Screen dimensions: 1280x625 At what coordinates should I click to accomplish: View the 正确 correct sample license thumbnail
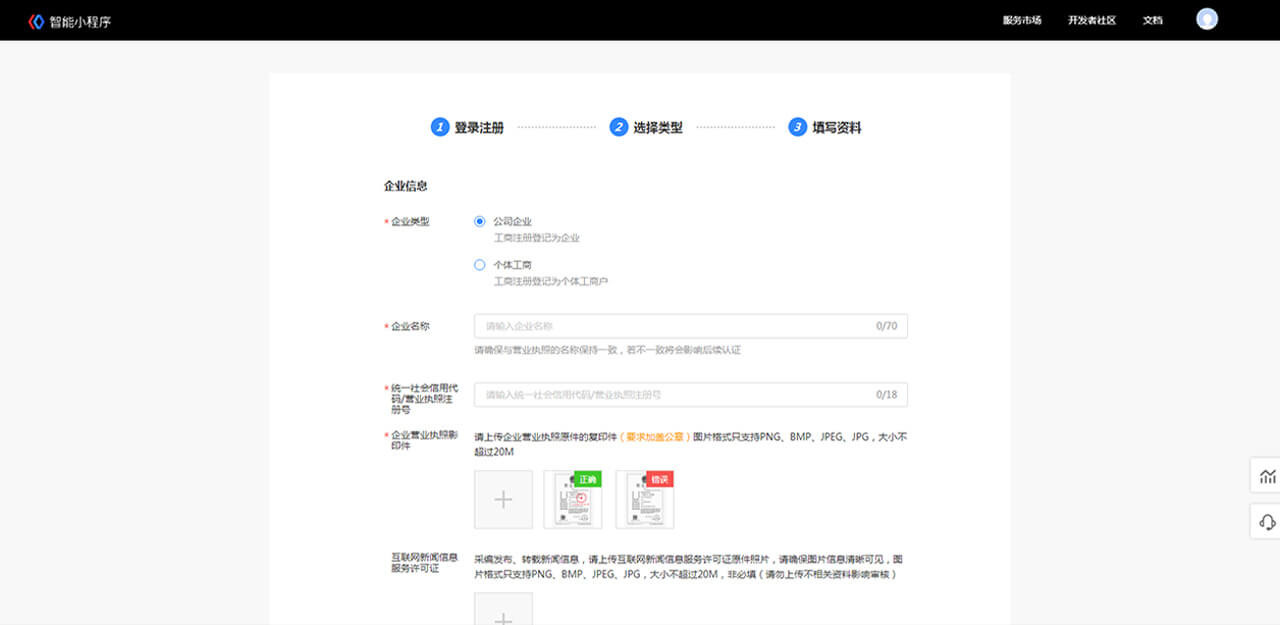pyautogui.click(x=572, y=500)
